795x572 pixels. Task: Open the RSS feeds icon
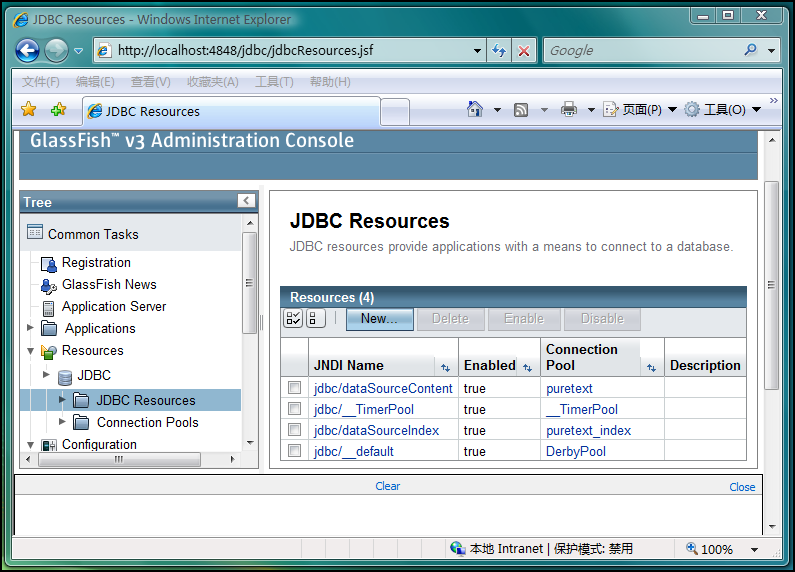(521, 110)
